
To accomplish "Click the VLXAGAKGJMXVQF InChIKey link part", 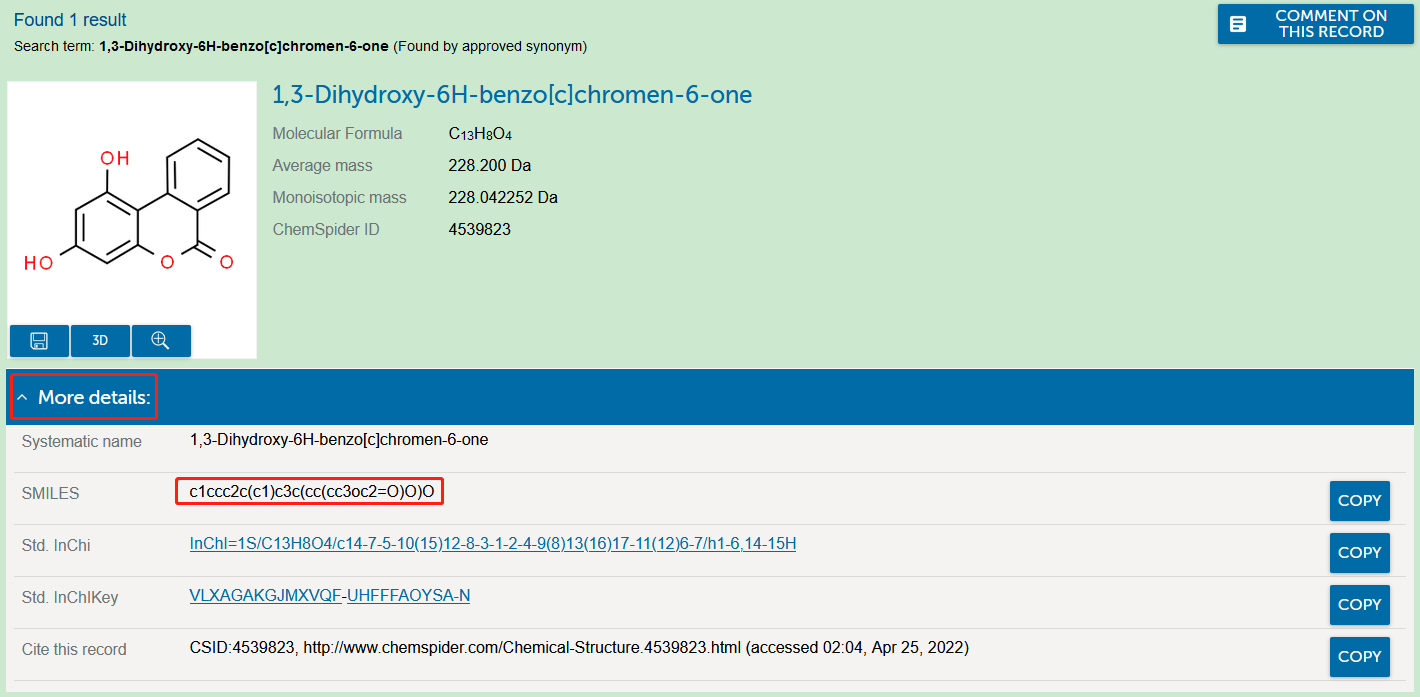I will (x=265, y=596).
